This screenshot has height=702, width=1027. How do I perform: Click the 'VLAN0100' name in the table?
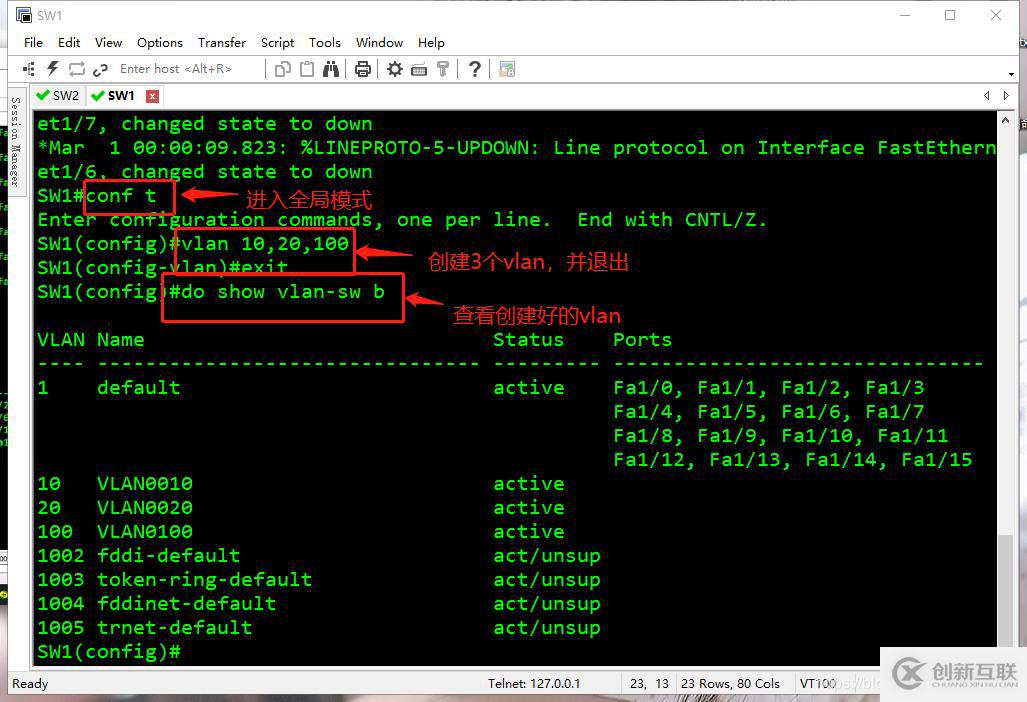(x=145, y=532)
